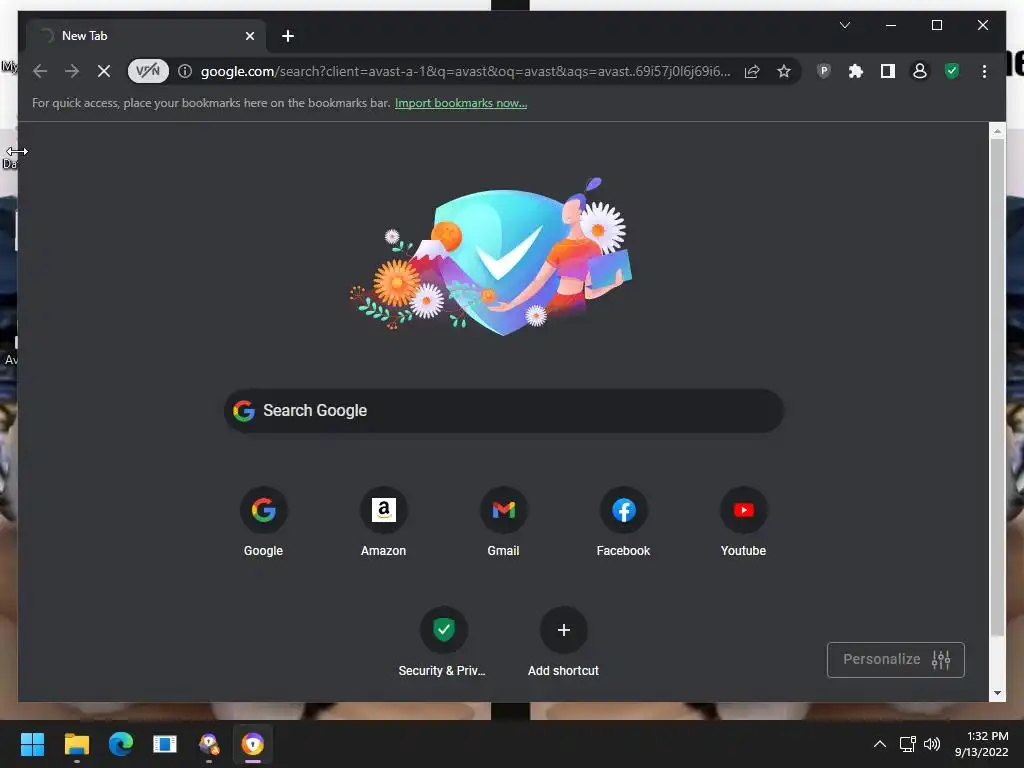Go back with the back arrow
1024x768 pixels.
coord(40,71)
